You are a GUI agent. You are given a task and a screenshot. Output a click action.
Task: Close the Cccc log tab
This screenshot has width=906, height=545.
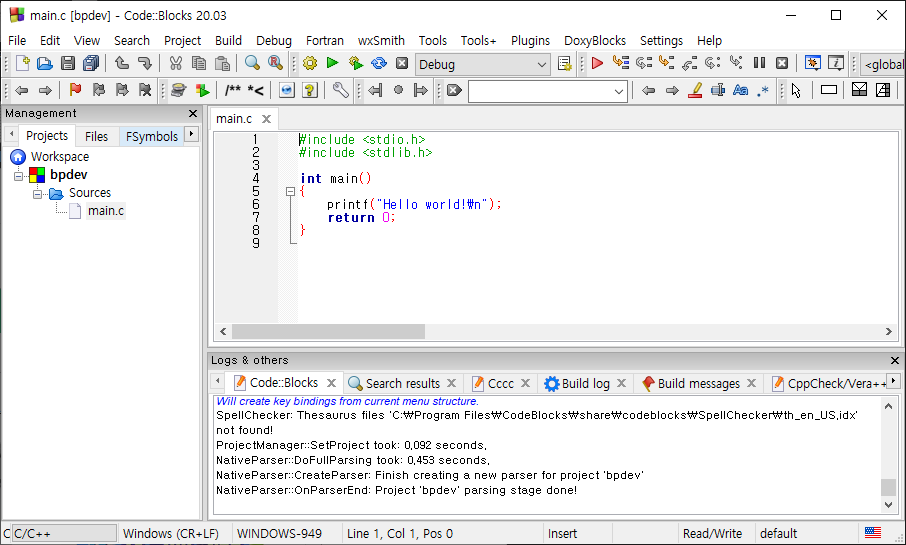pyautogui.click(x=525, y=383)
